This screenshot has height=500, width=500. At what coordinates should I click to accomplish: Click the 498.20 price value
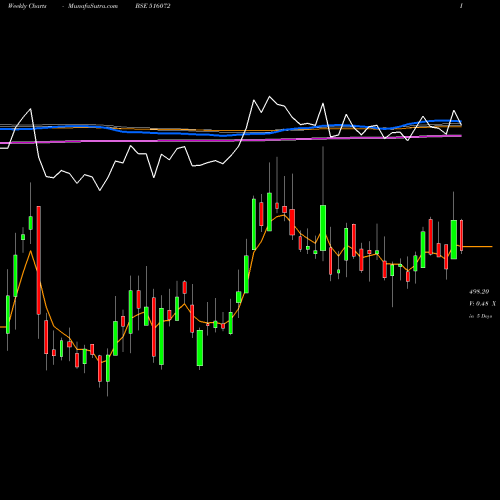[479, 292]
